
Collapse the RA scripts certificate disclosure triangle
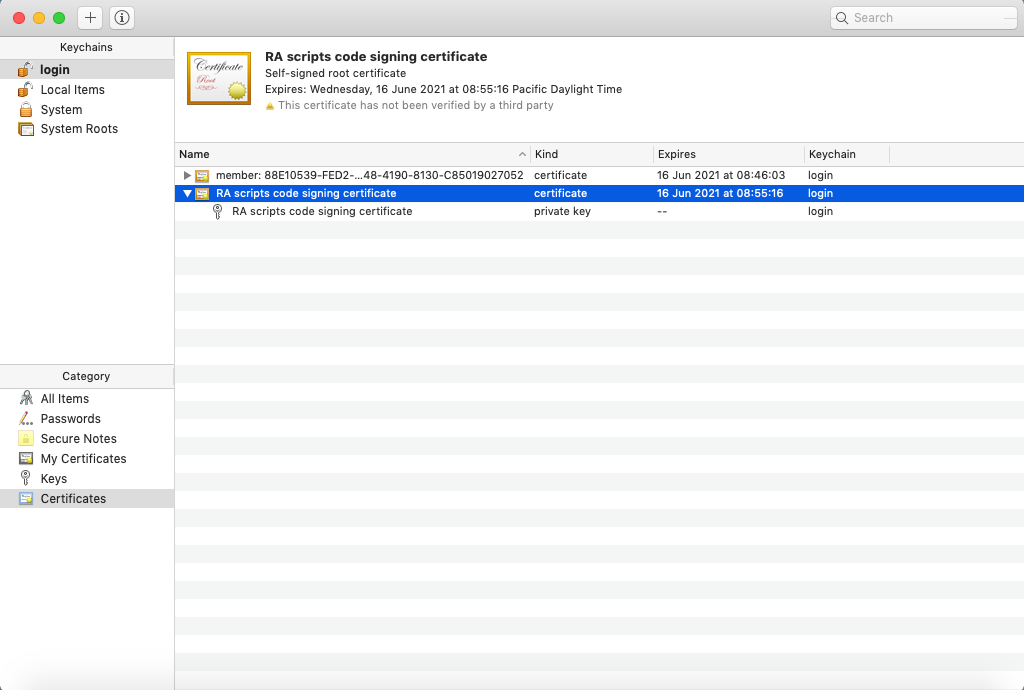(187, 194)
